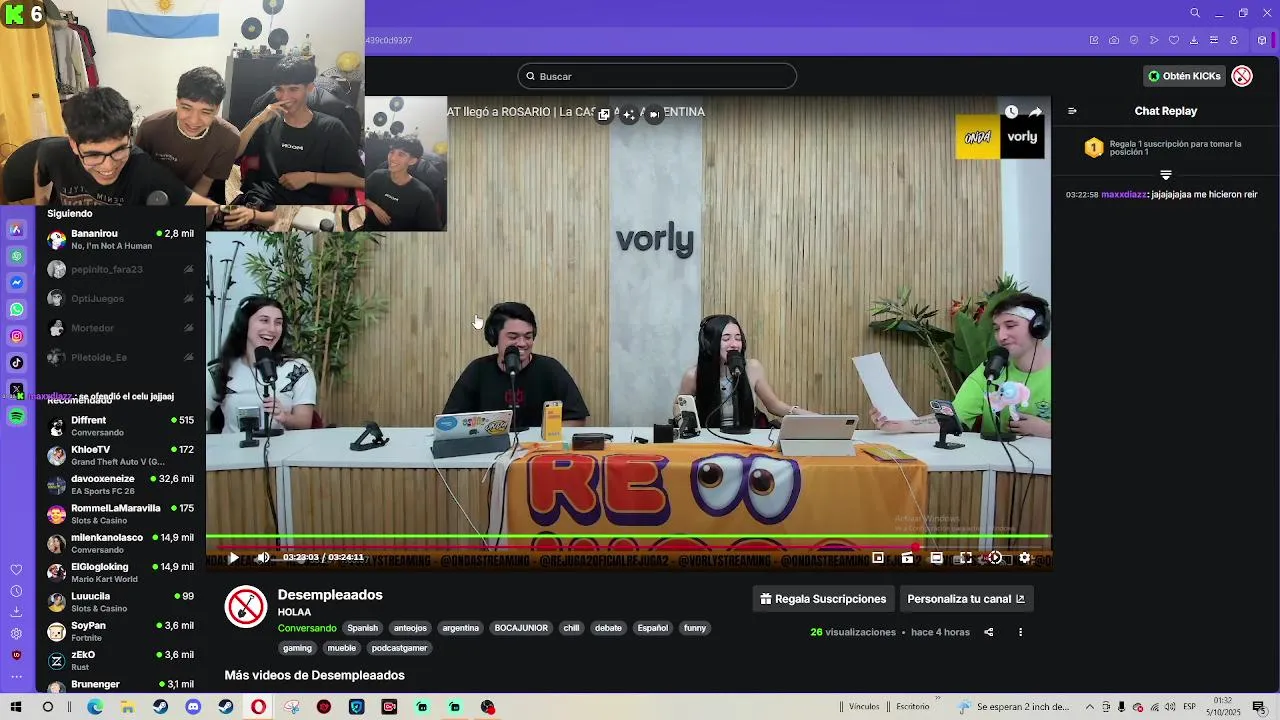This screenshot has width=1280, height=720.
Task: Click the Conversando category link
Action: (307, 628)
